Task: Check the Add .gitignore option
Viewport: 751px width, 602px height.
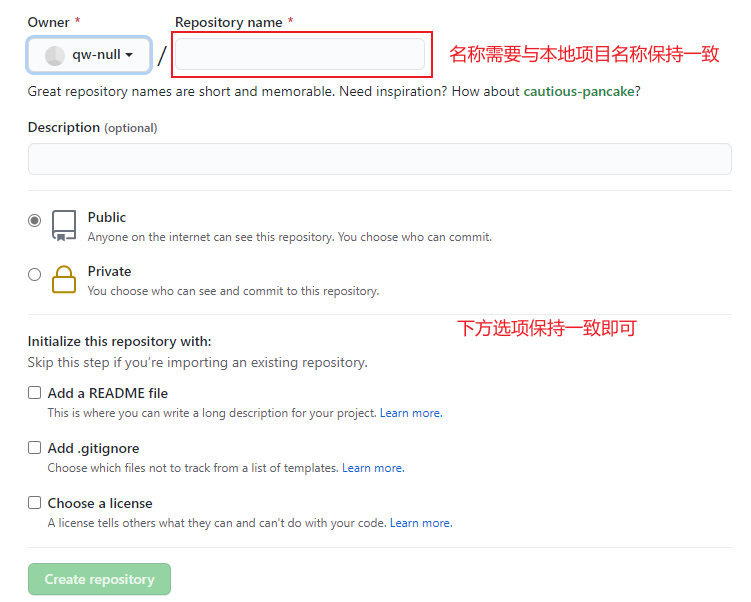Action: pos(34,448)
